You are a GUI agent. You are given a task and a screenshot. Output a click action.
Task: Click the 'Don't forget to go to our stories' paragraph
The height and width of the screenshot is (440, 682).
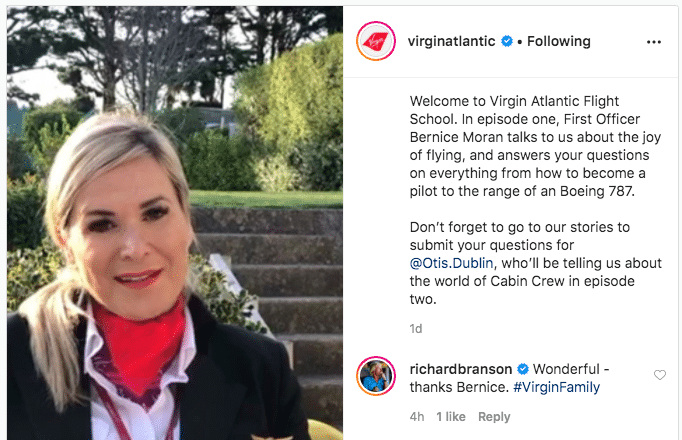(x=535, y=263)
